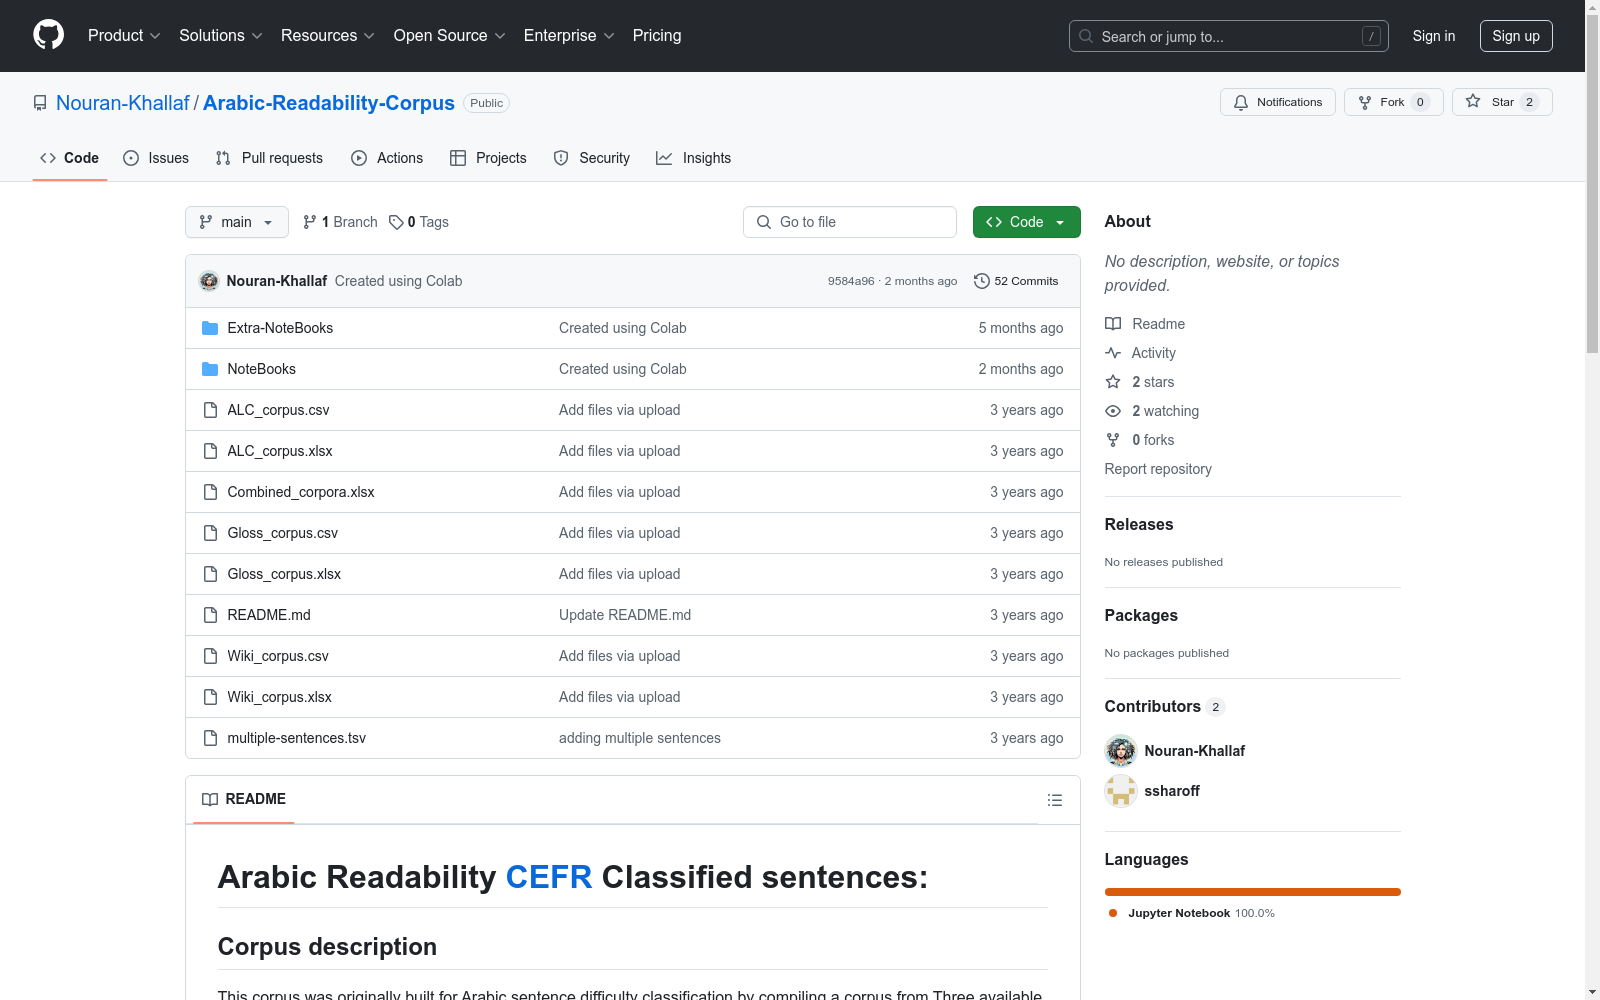Screen dimensions: 1600x1000
Task: Expand the Solutions menu
Action: 221,36
